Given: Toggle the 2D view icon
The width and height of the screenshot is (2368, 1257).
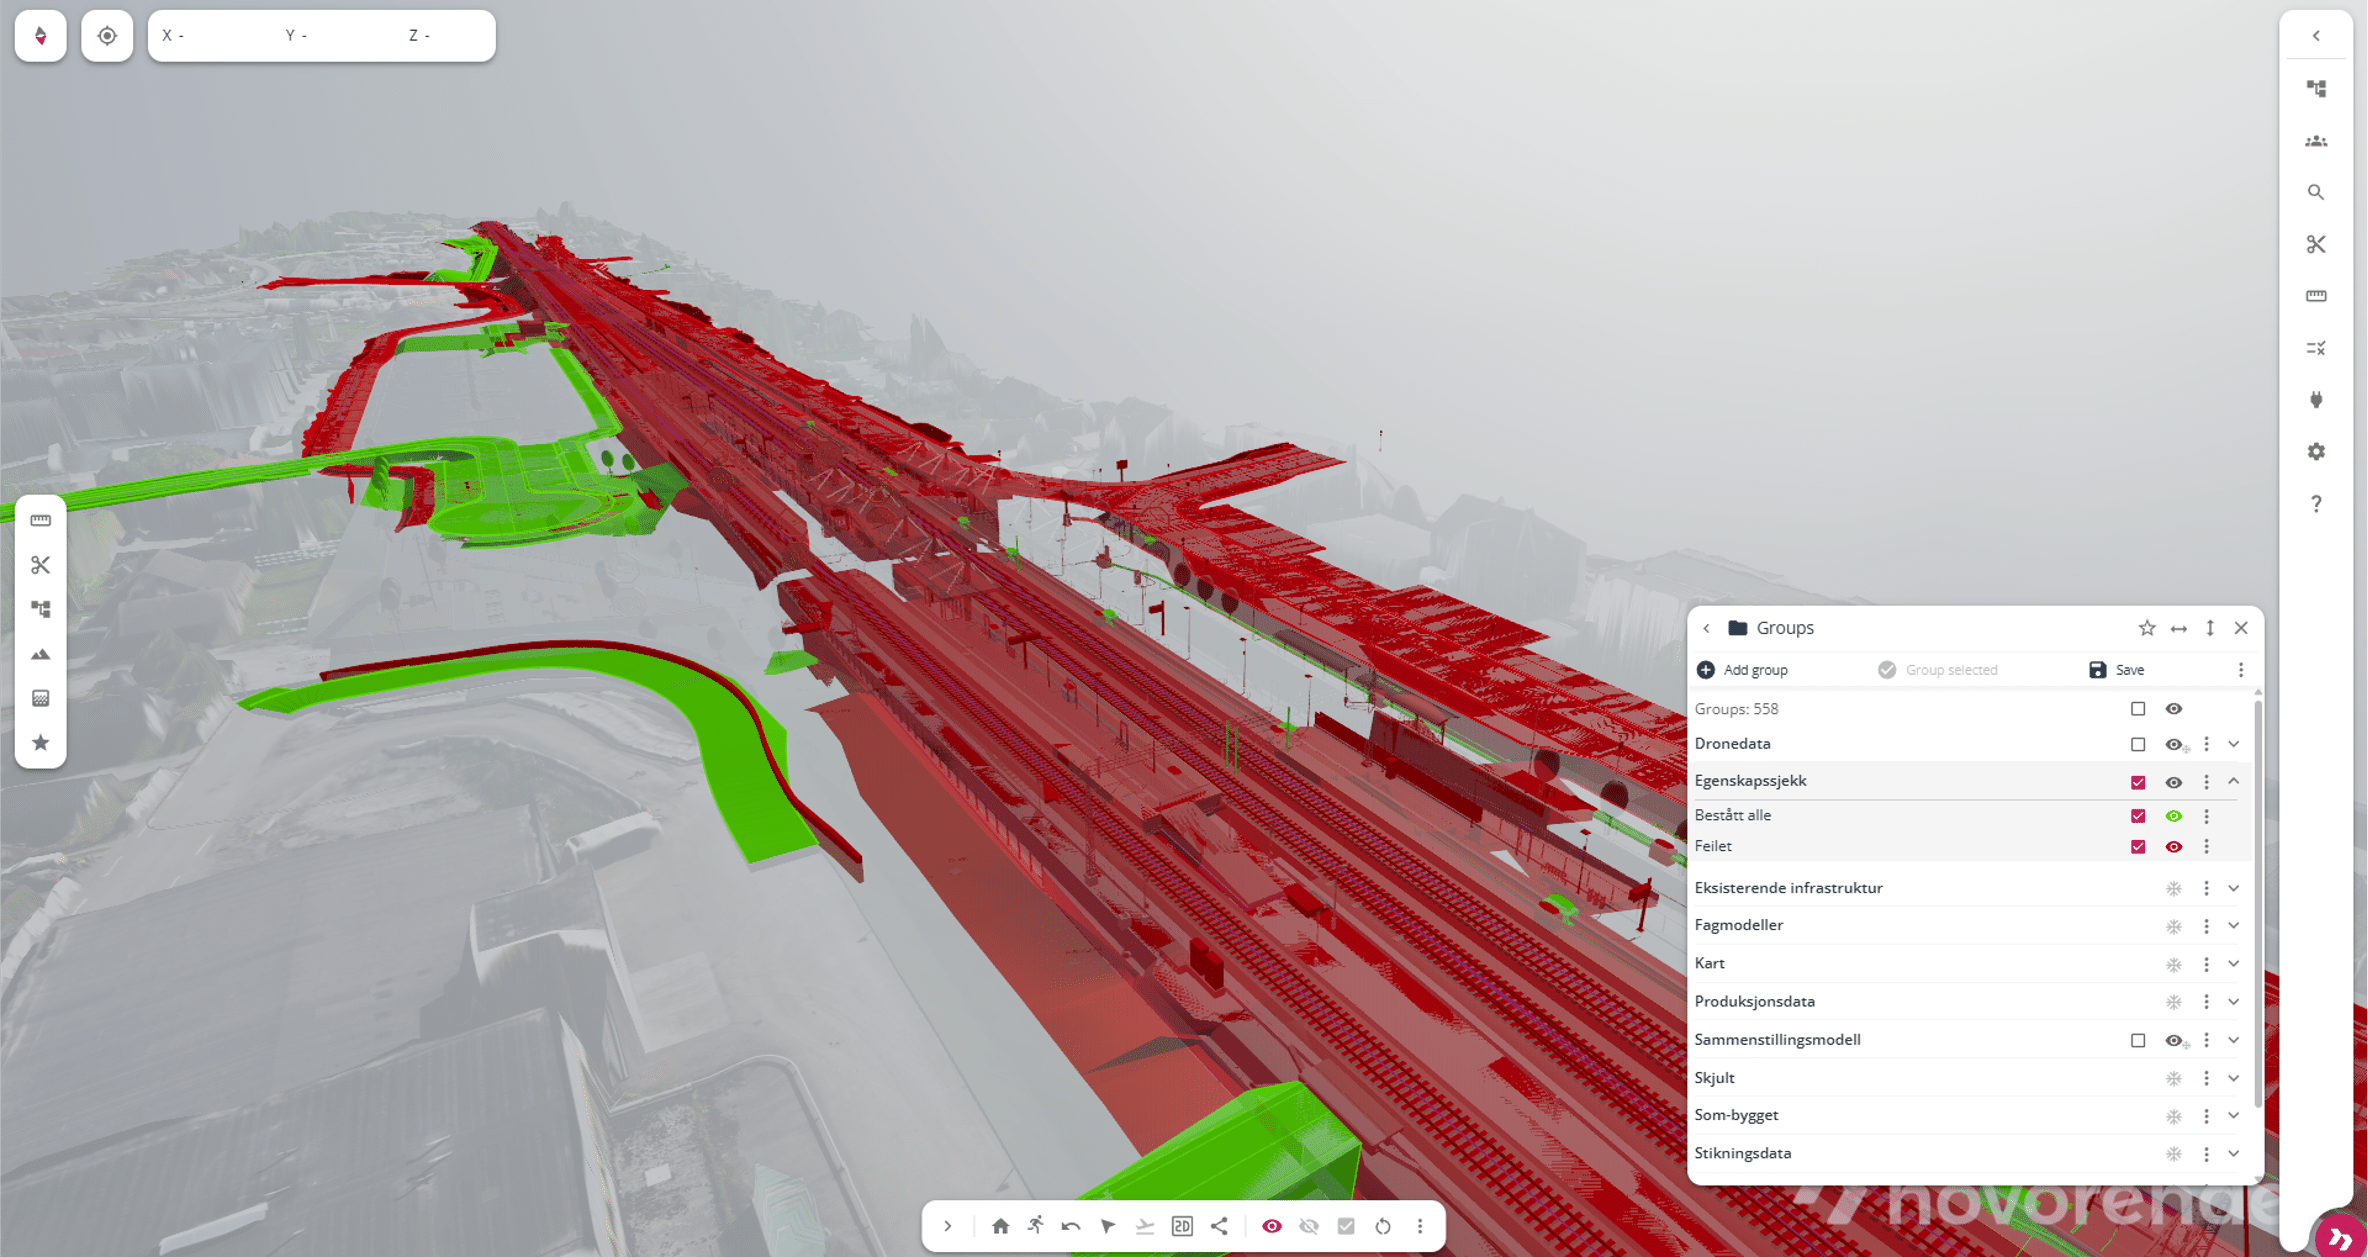Looking at the screenshot, I should pos(1182,1226).
